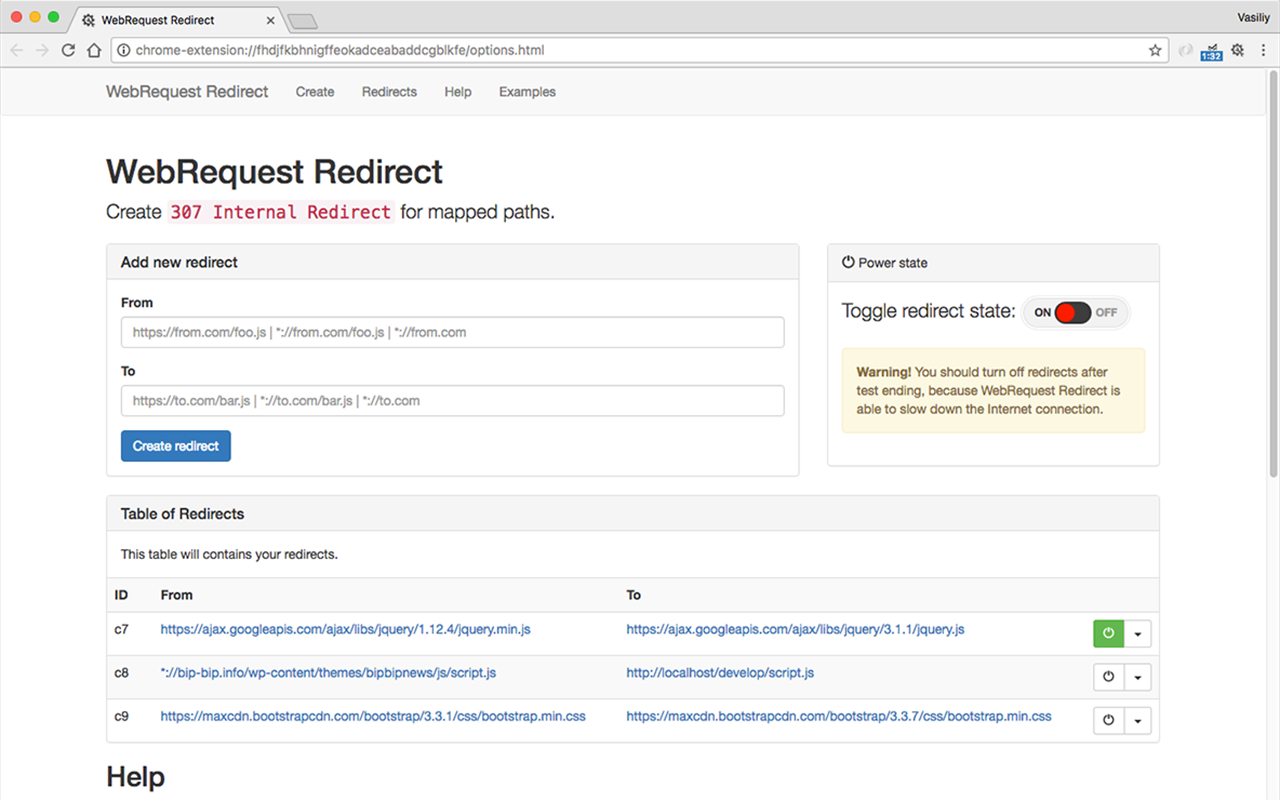Image resolution: width=1280 pixels, height=800 pixels.
Task: Click the Vasiliy profile name
Action: [1254, 17]
